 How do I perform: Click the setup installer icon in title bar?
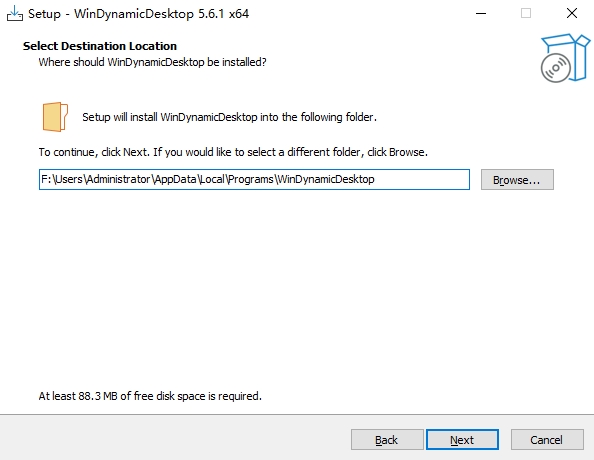[15, 14]
